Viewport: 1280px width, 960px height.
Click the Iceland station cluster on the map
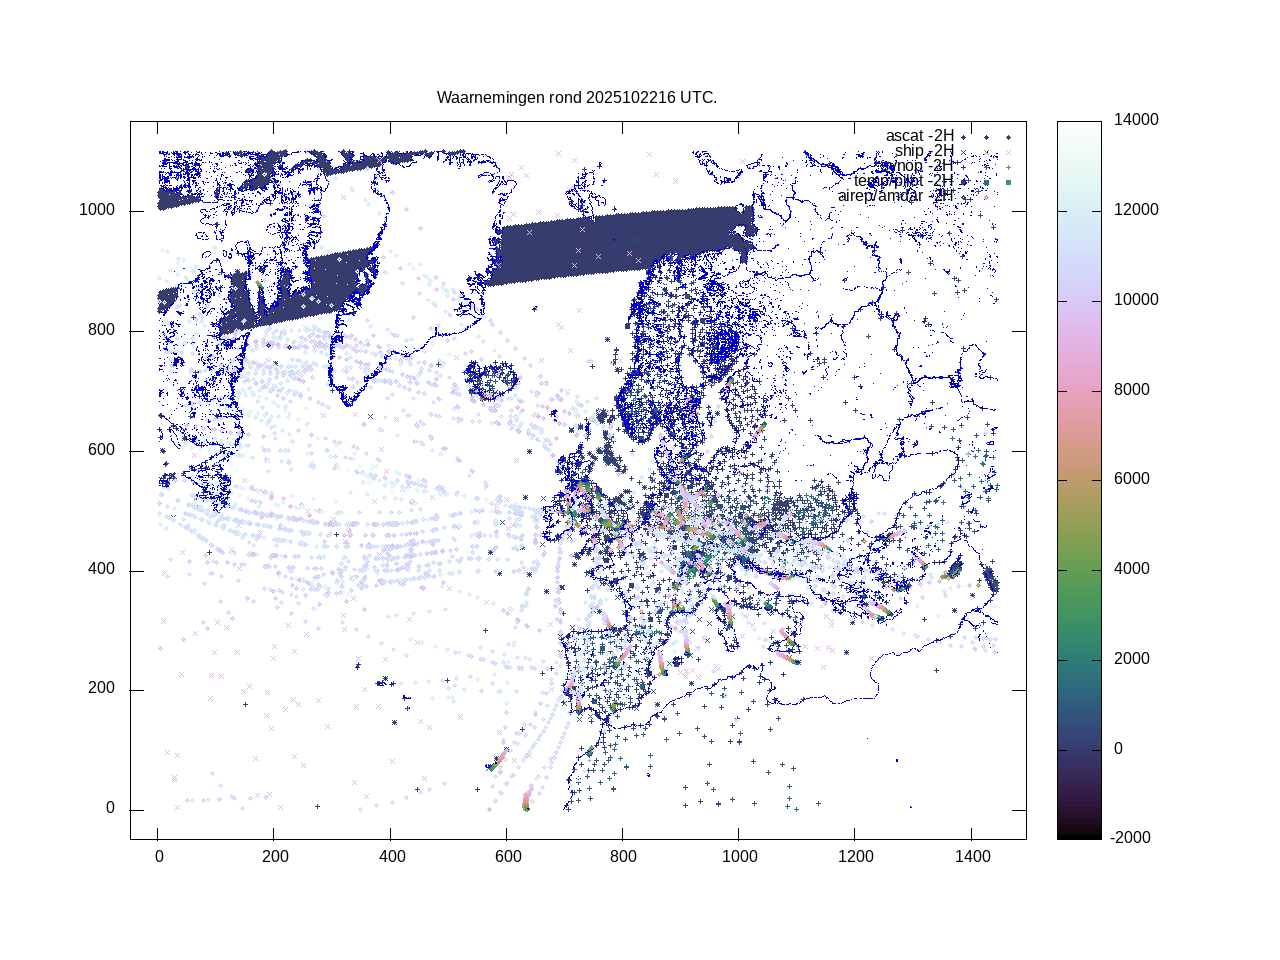[x=491, y=380]
